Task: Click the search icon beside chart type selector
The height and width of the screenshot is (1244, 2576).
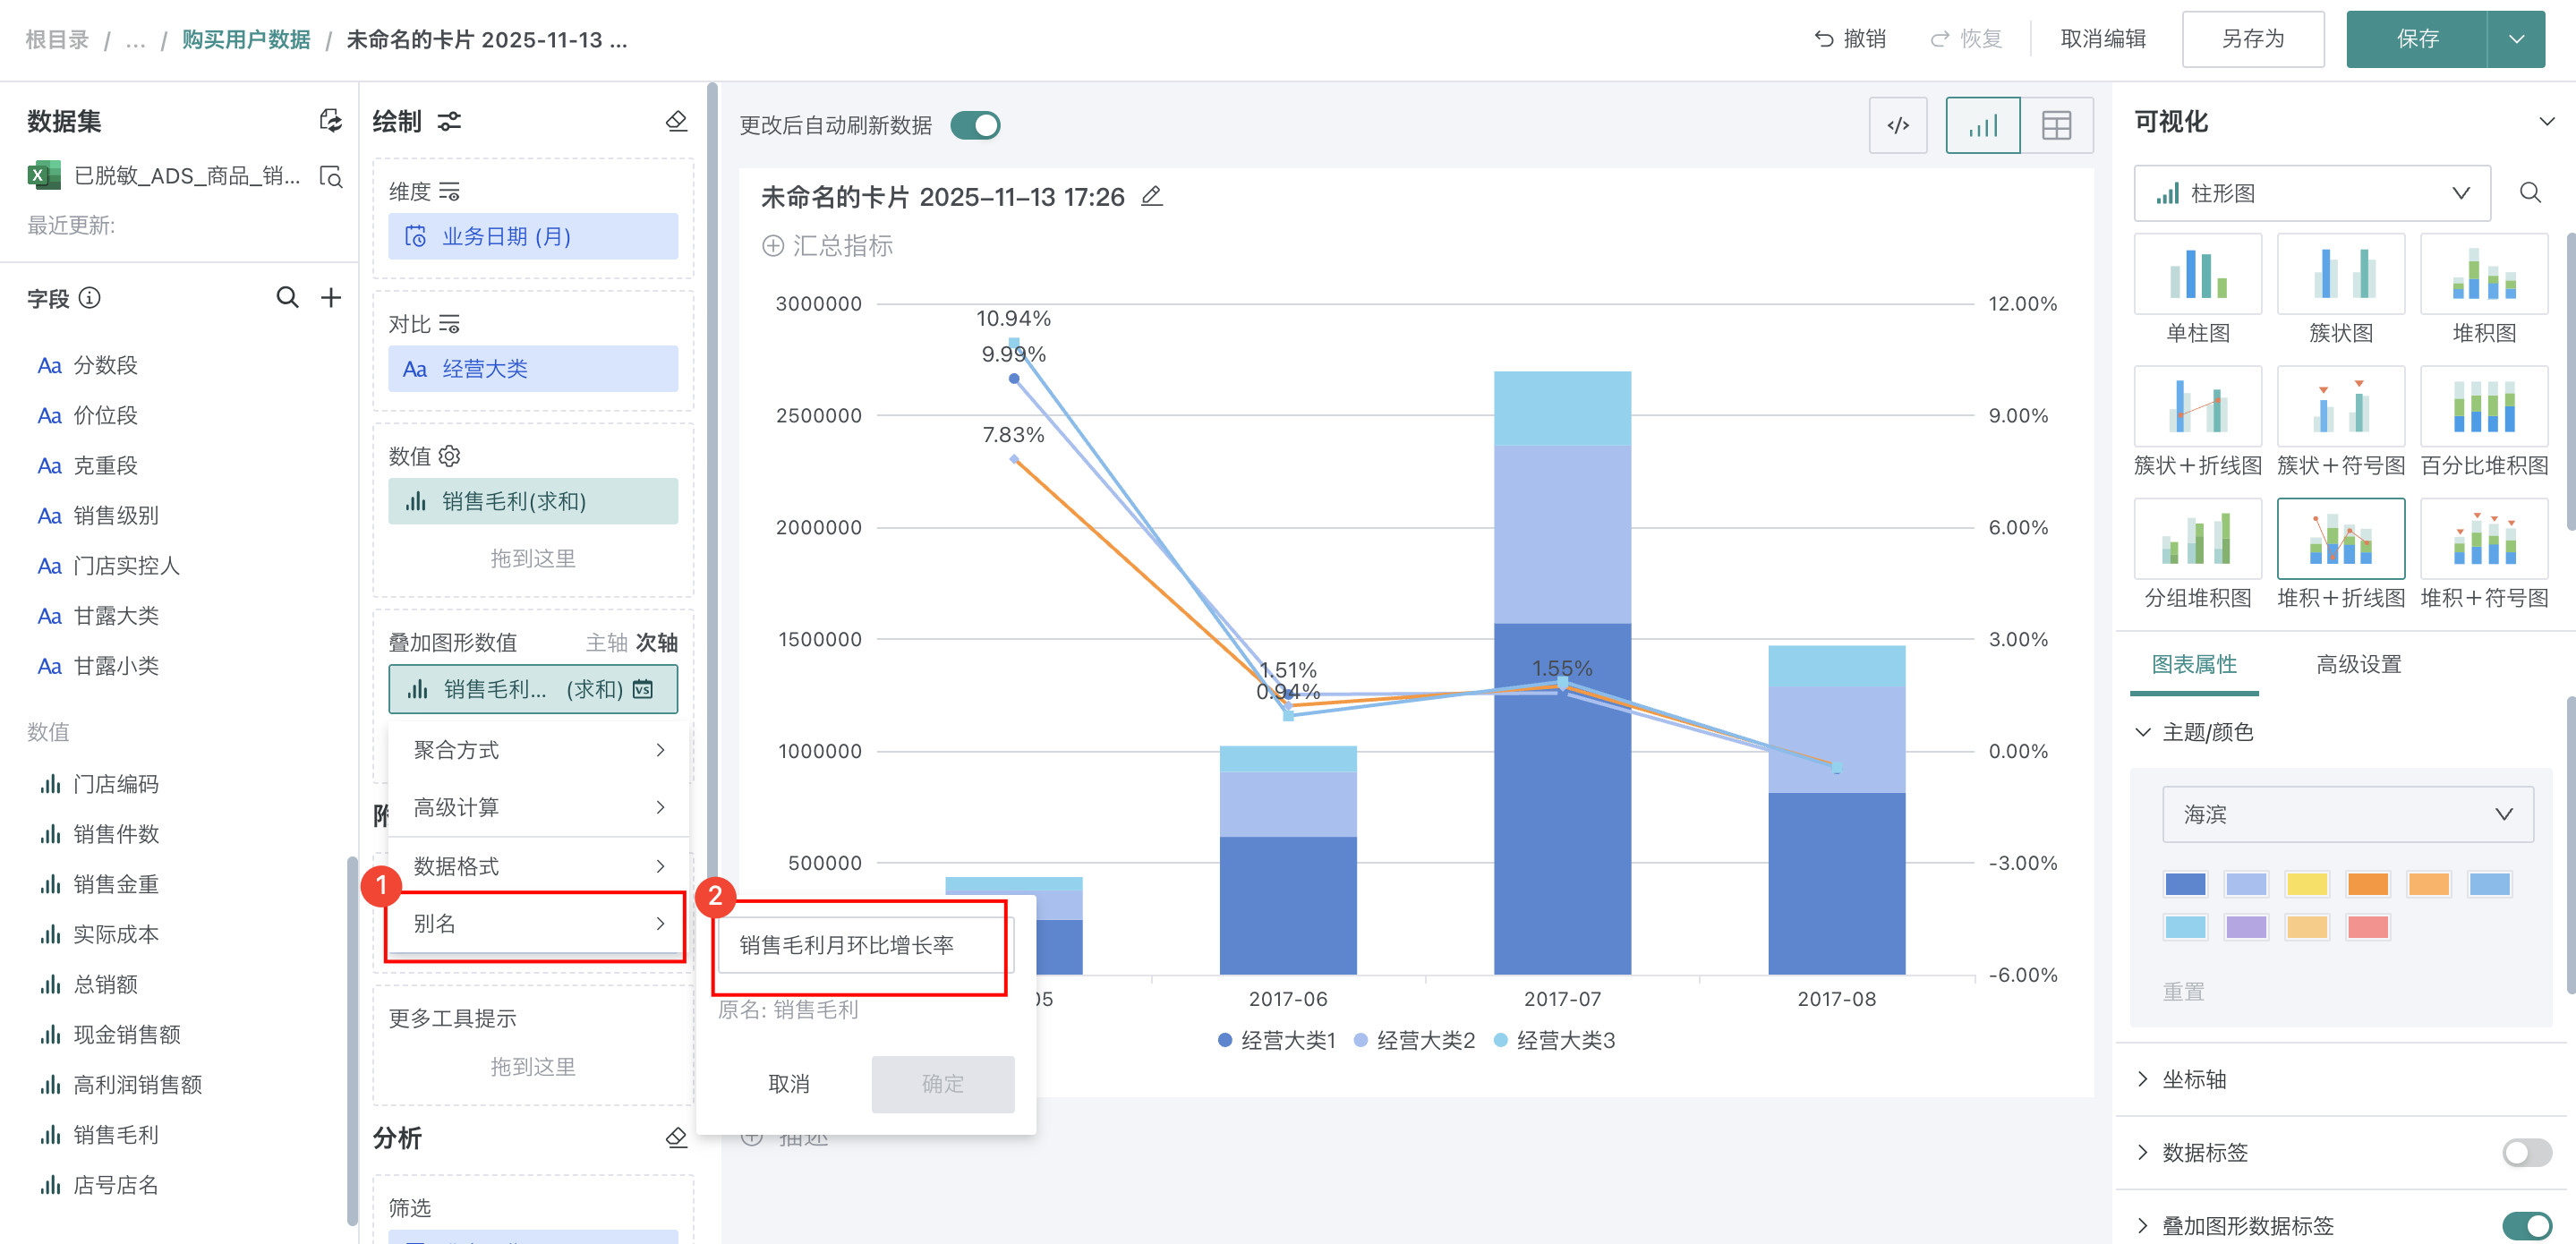Action: tap(2530, 192)
